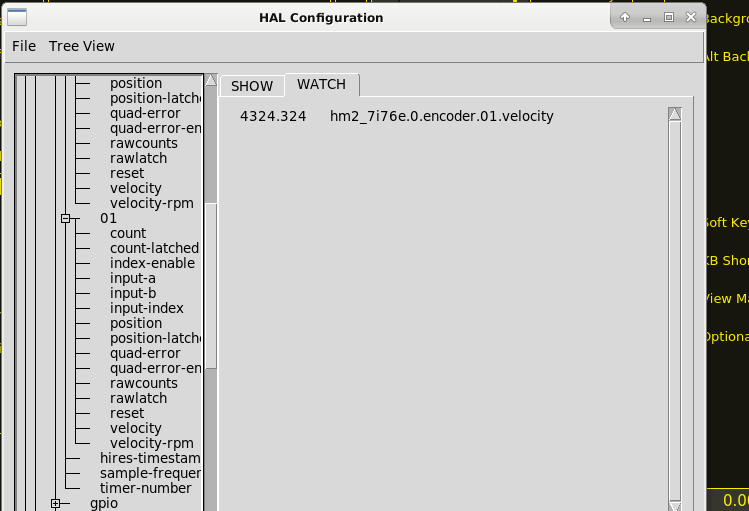Close the HAL Configuration window
The width and height of the screenshot is (749, 511).
pyautogui.click(x=691, y=17)
